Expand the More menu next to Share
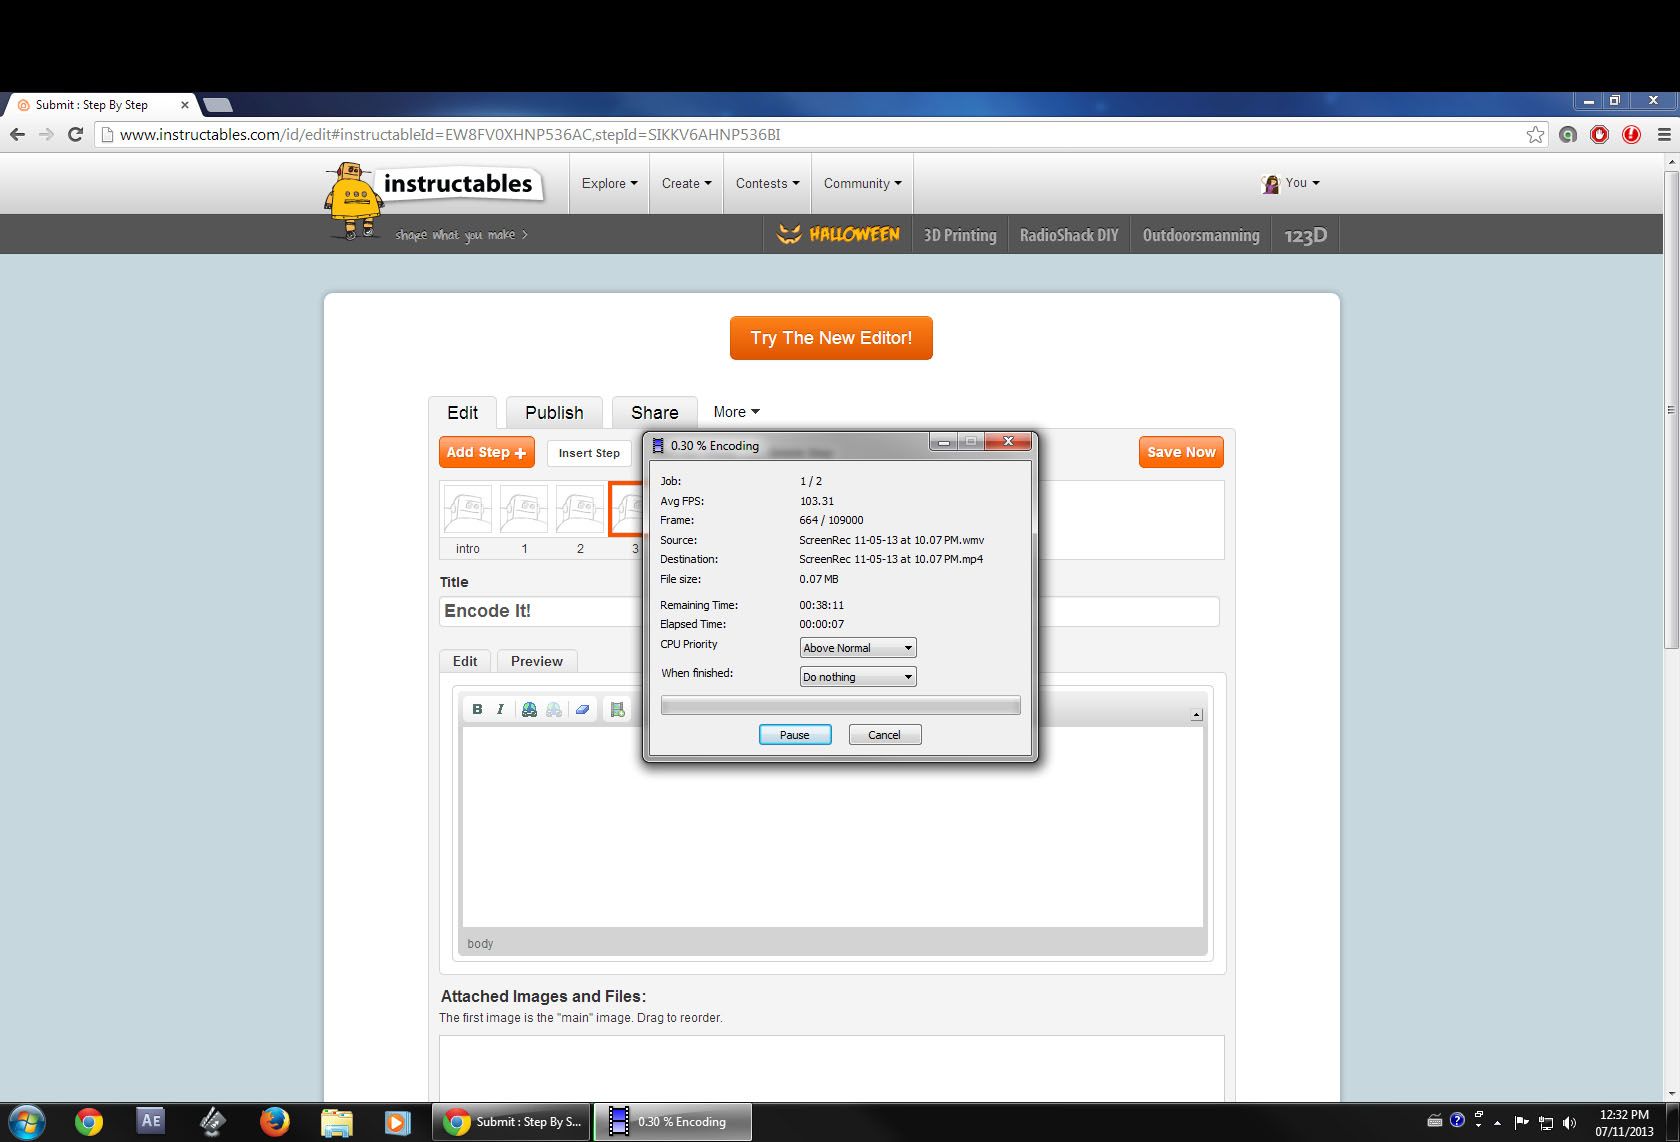The image size is (1680, 1142). point(736,411)
